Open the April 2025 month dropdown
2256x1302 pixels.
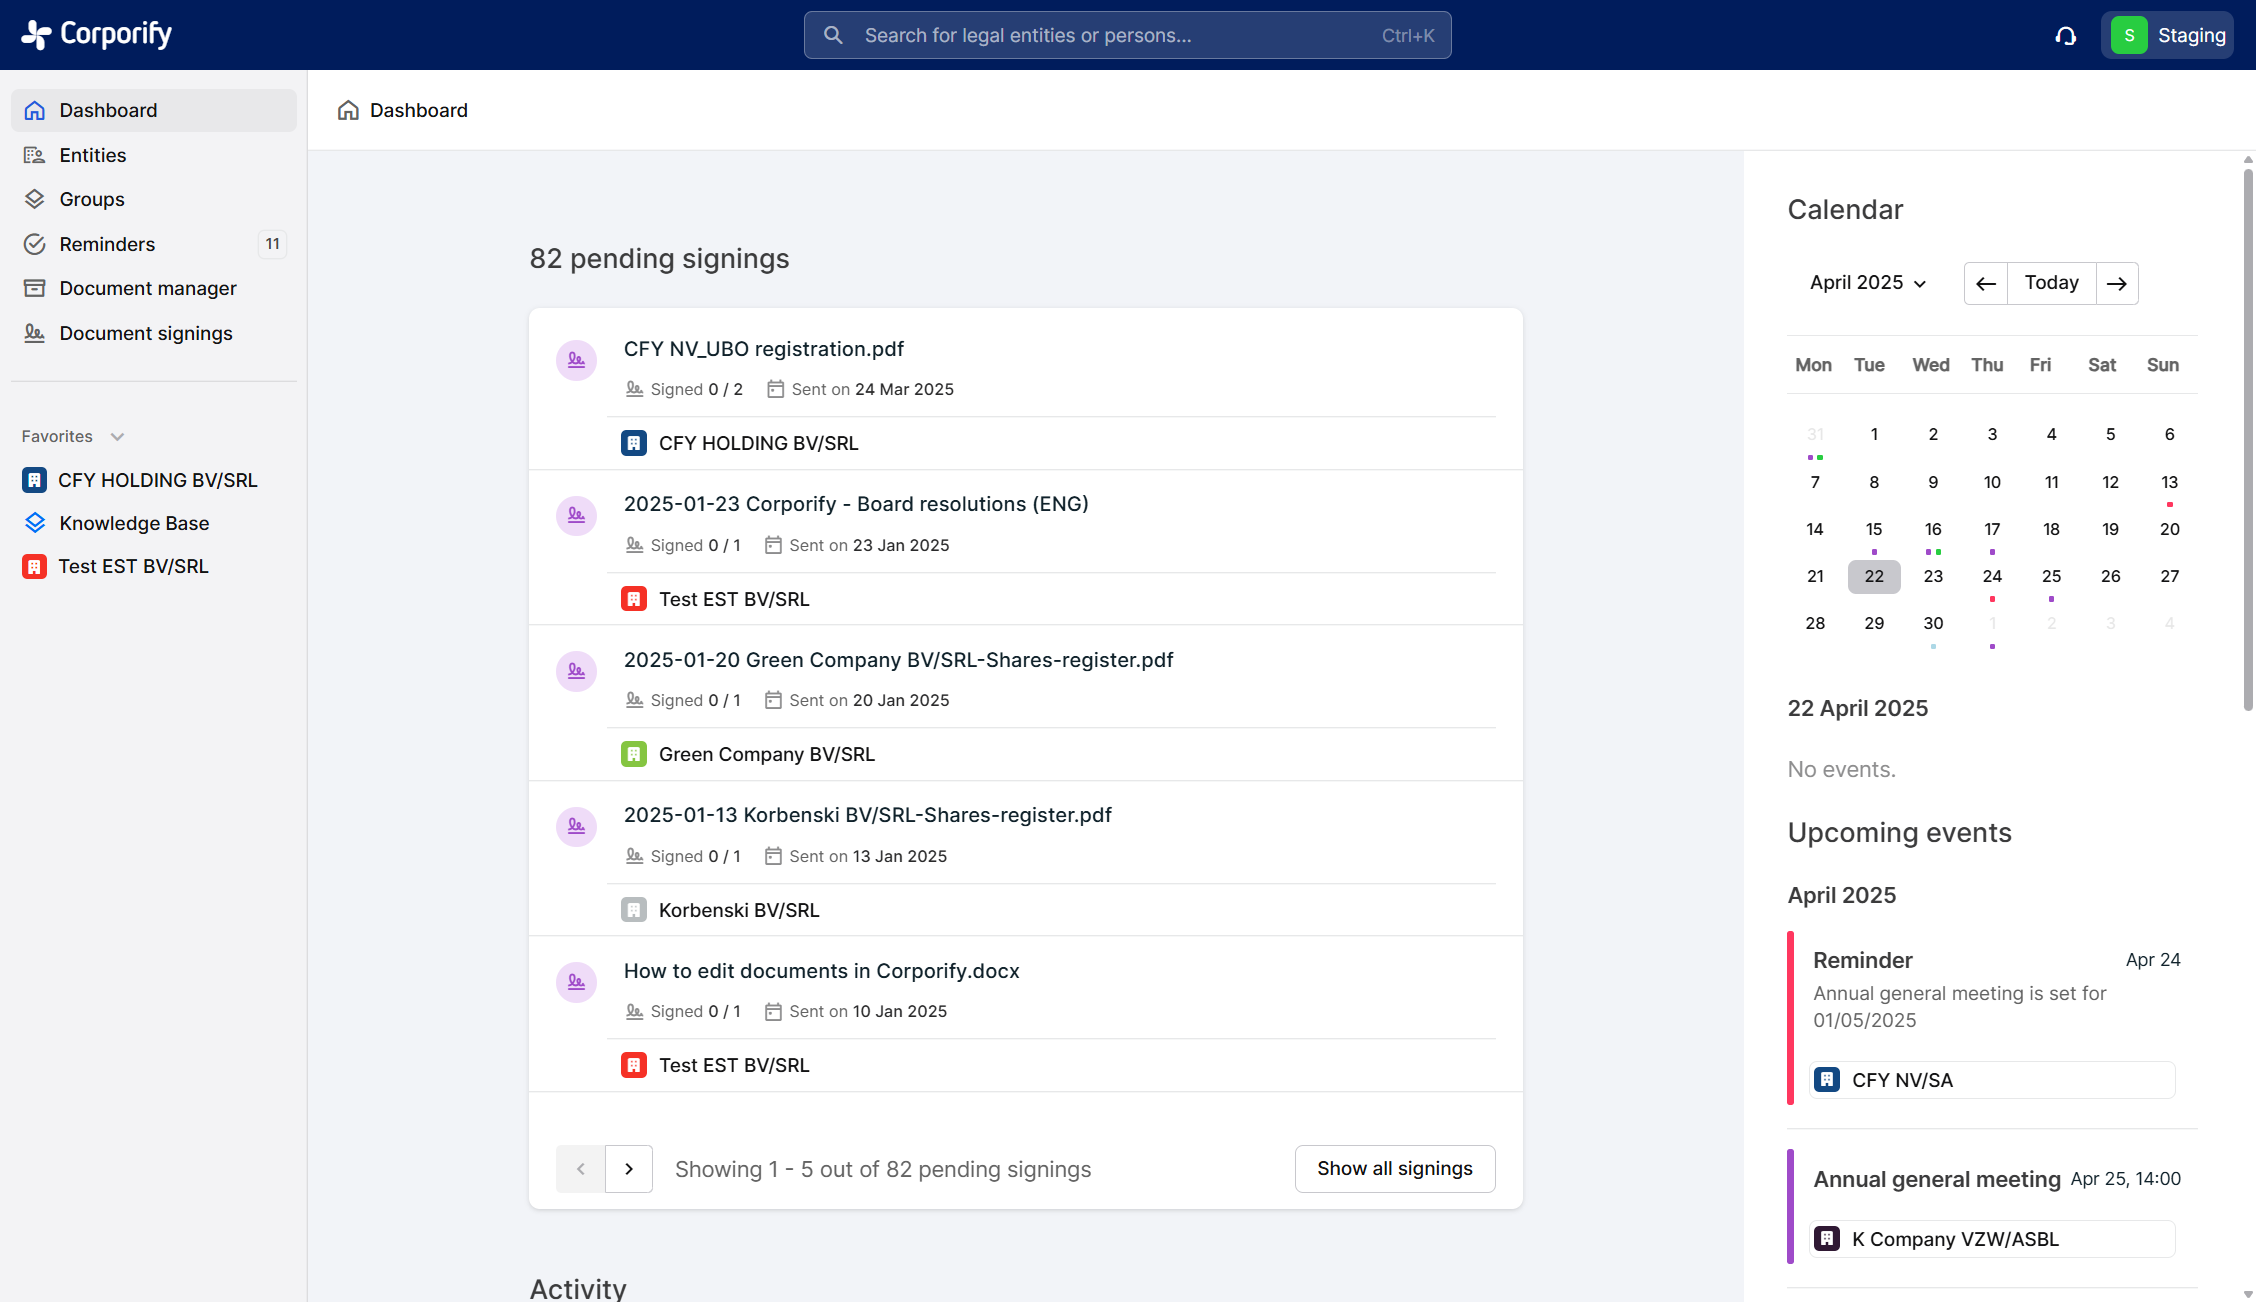pos(1867,283)
